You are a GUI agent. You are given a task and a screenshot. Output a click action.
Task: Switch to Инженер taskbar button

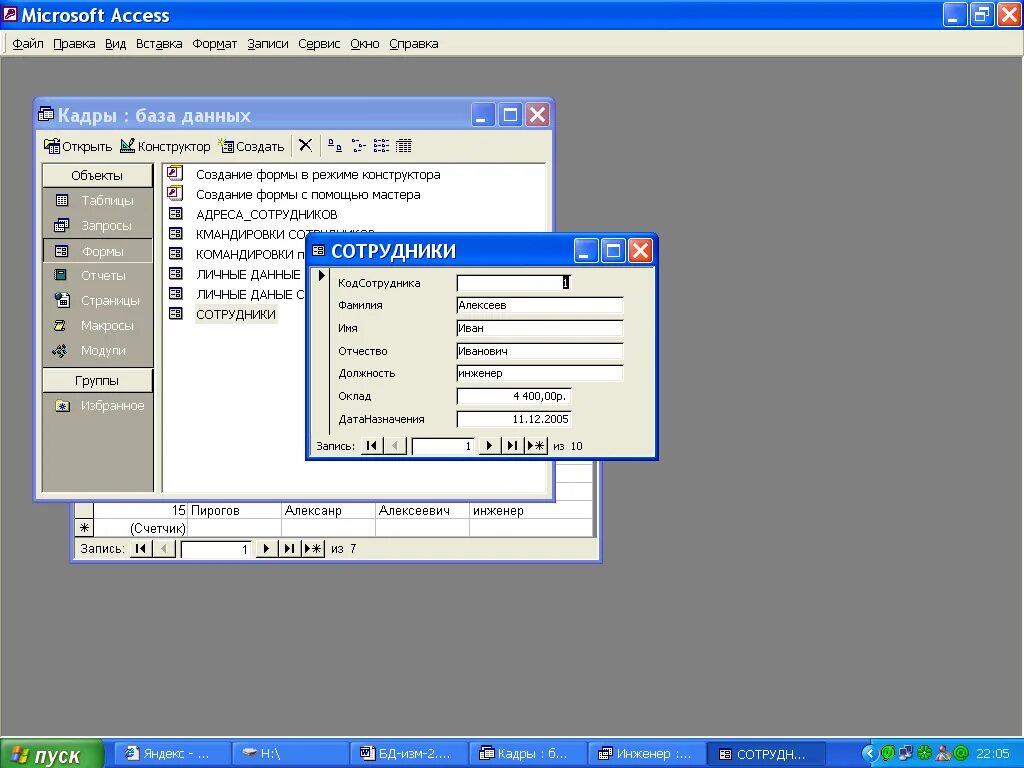tap(647, 754)
